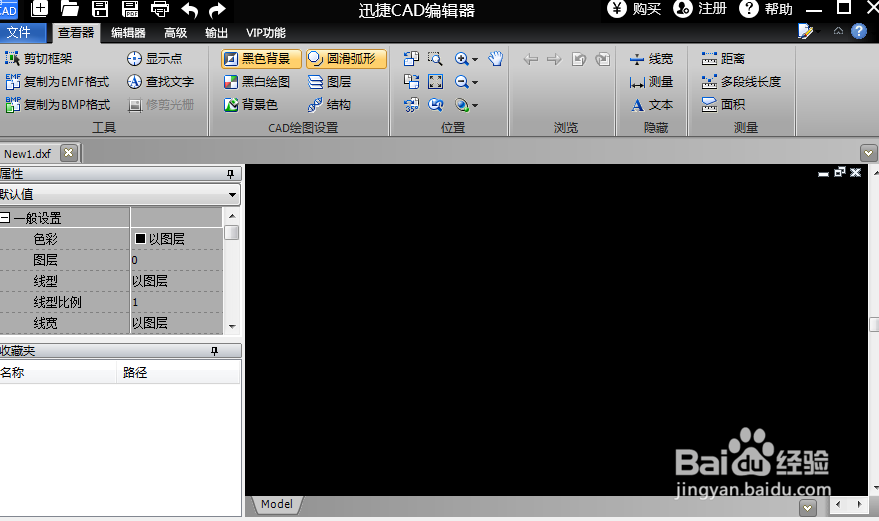Toggle 黑色背景 black background
Image resolution: width=879 pixels, height=521 pixels.
261,58
